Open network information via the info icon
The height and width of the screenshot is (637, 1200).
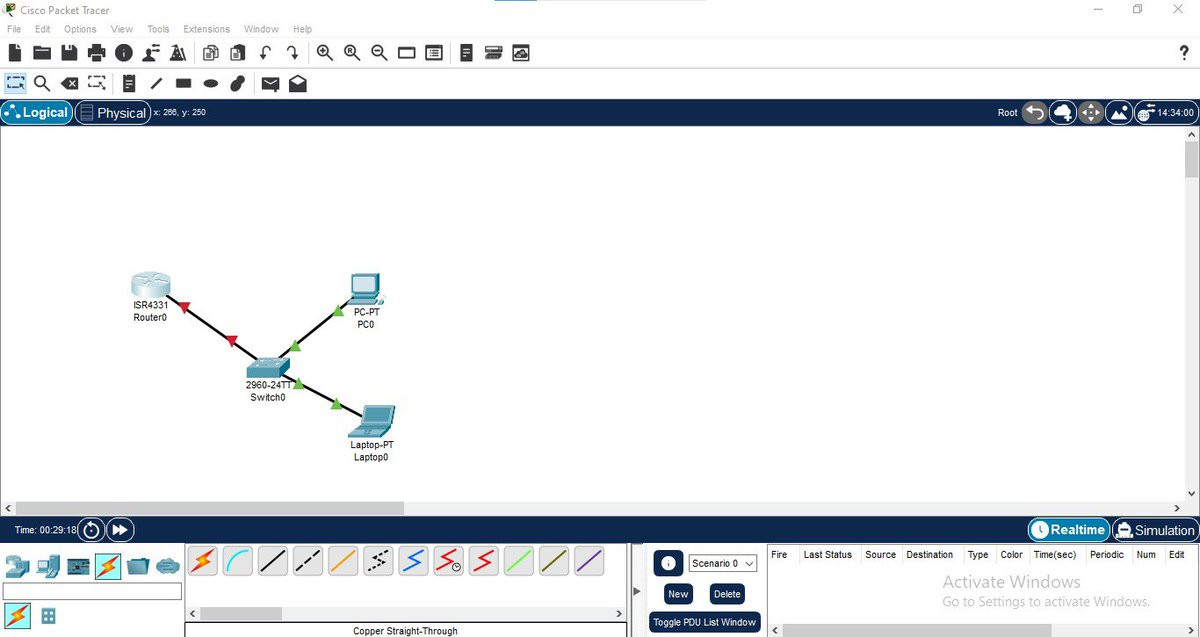[x=124, y=53]
